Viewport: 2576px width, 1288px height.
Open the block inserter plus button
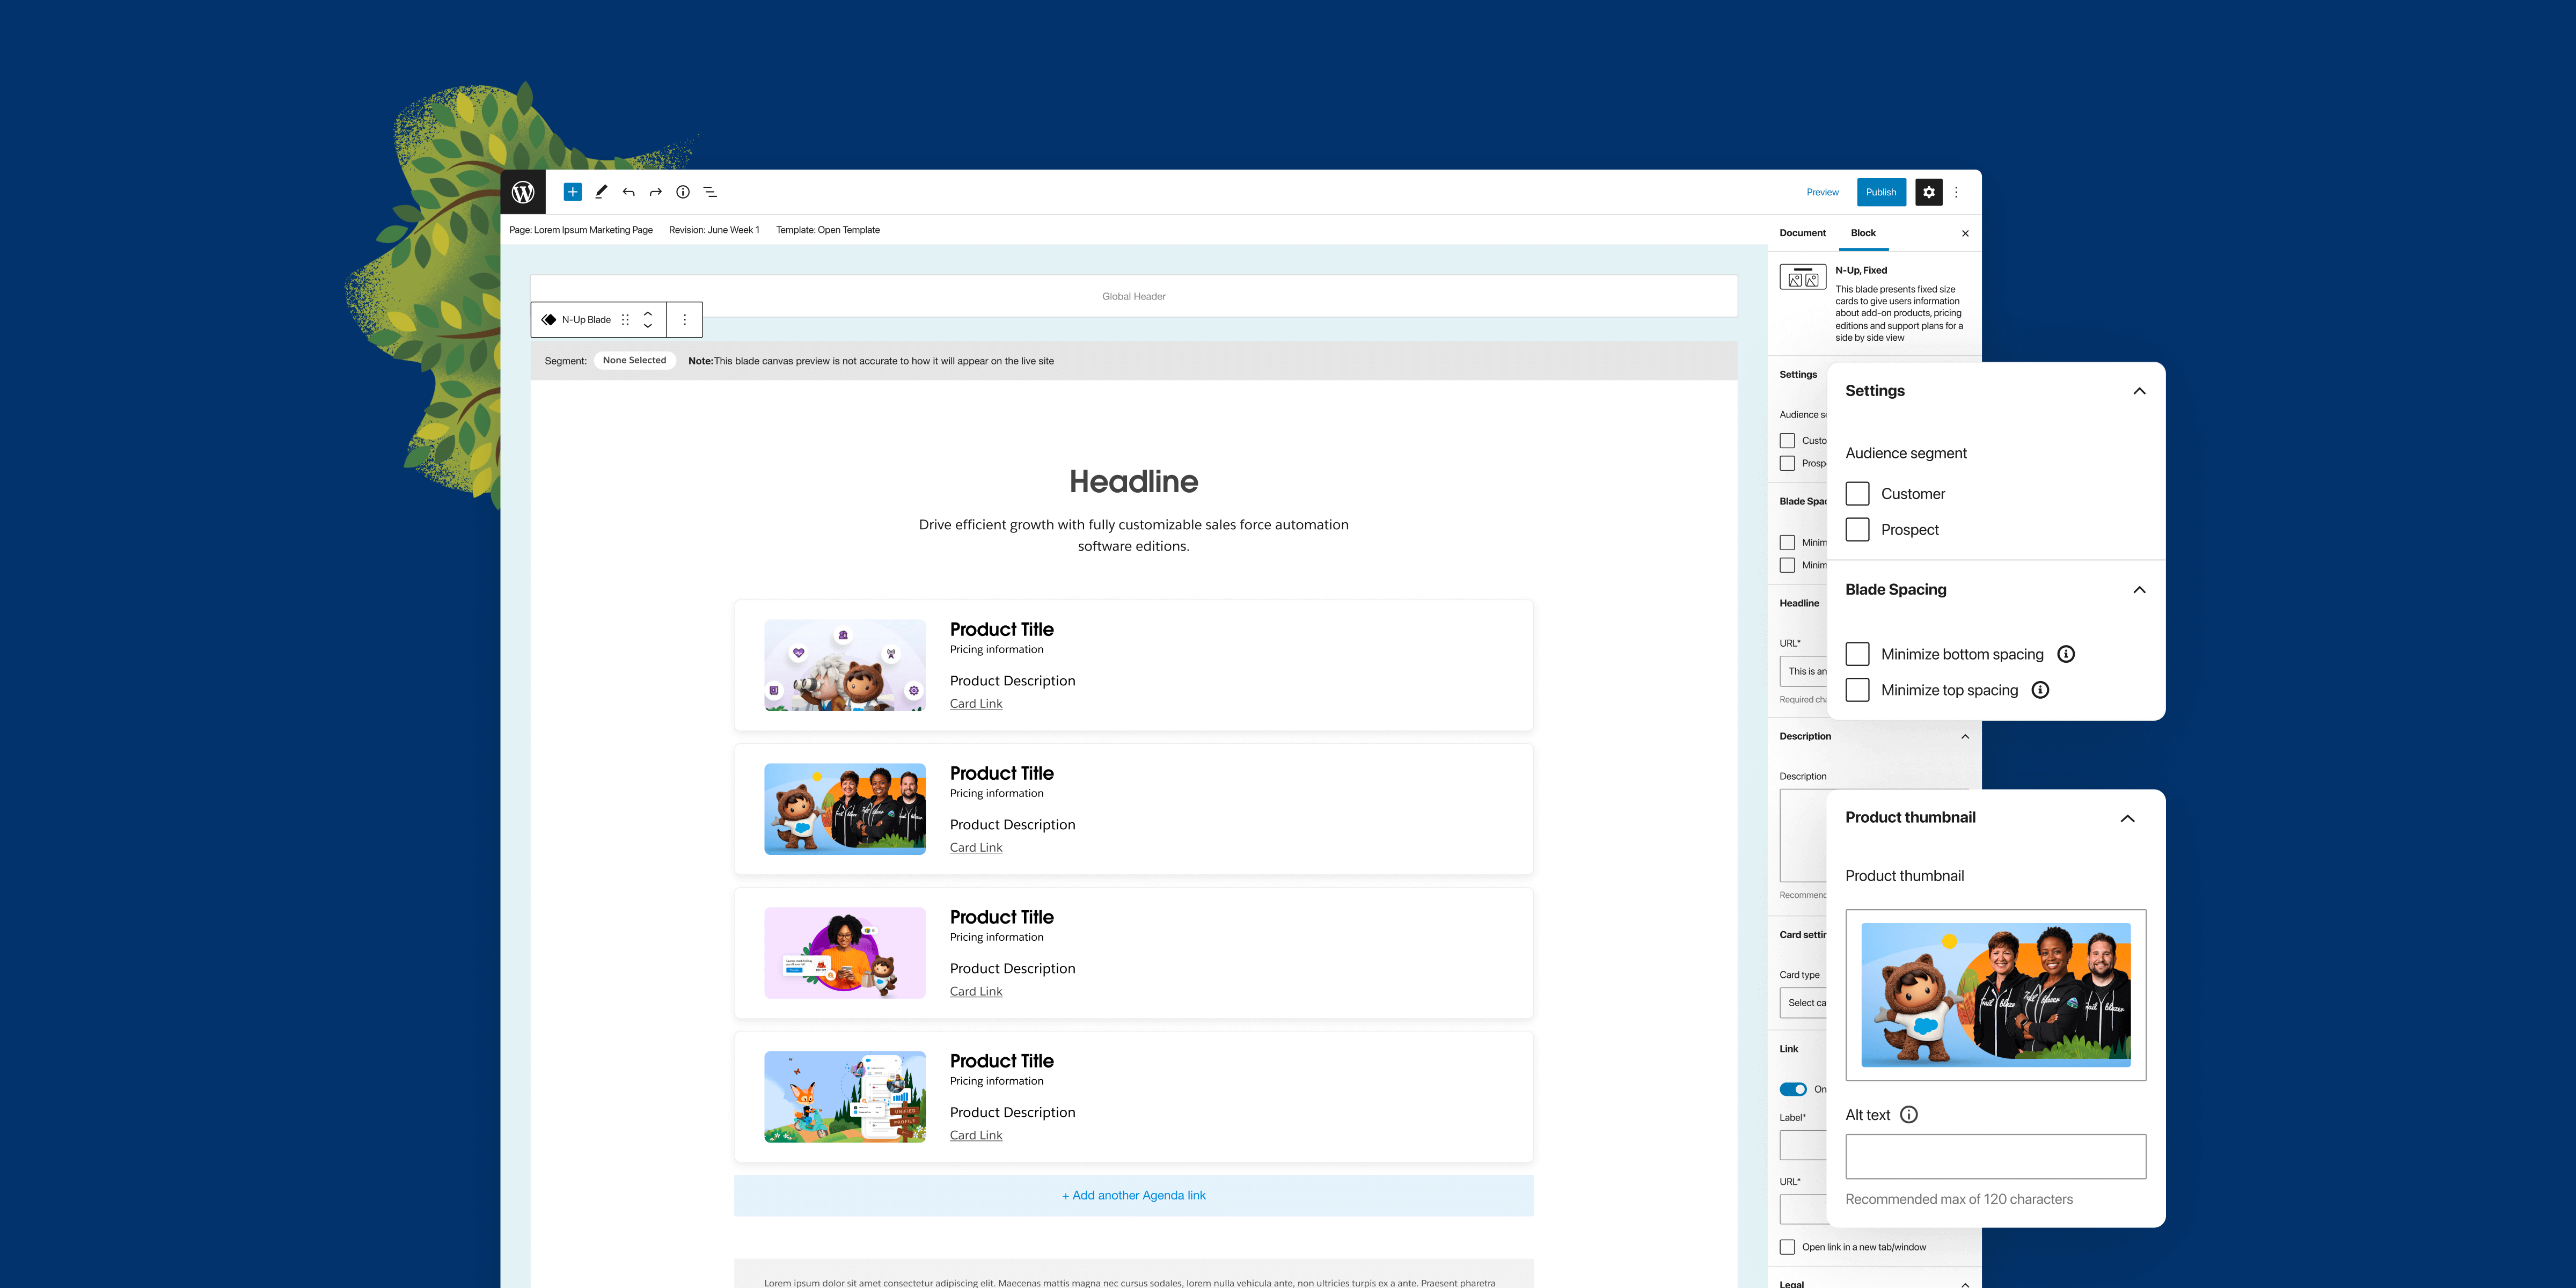[572, 192]
